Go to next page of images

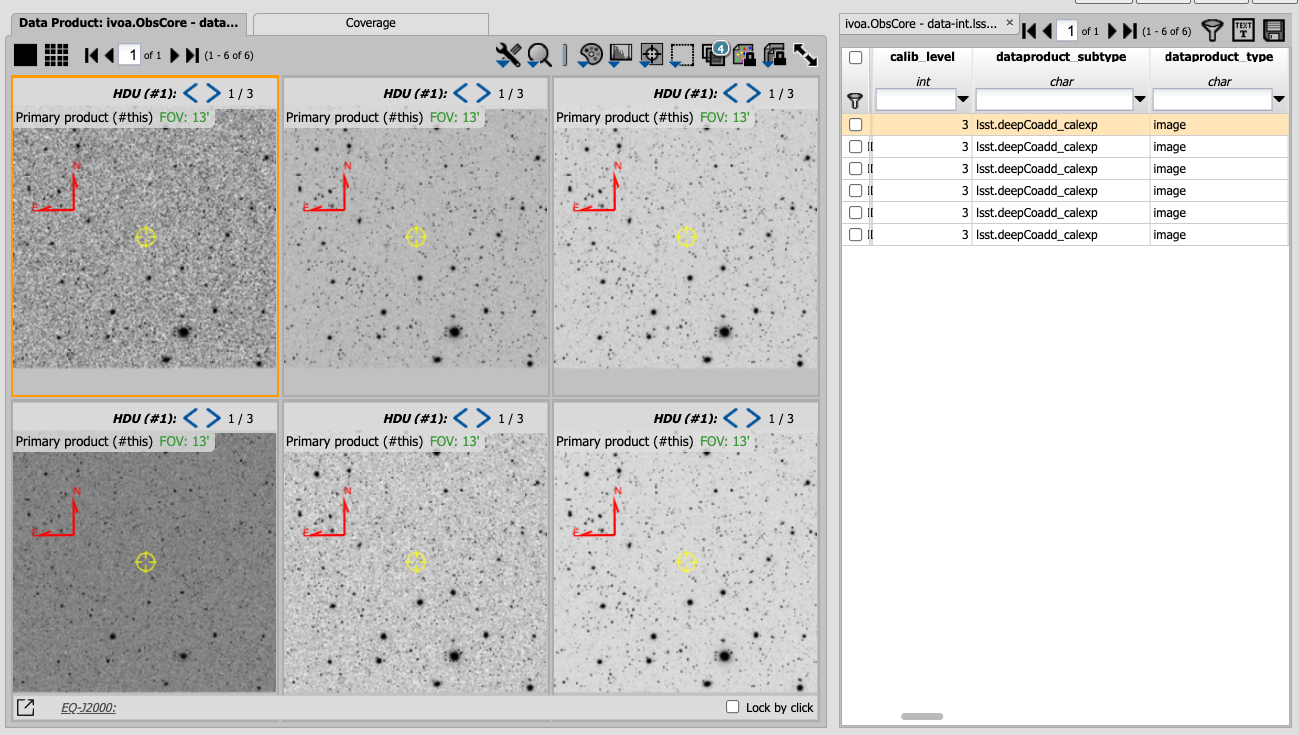pos(174,55)
